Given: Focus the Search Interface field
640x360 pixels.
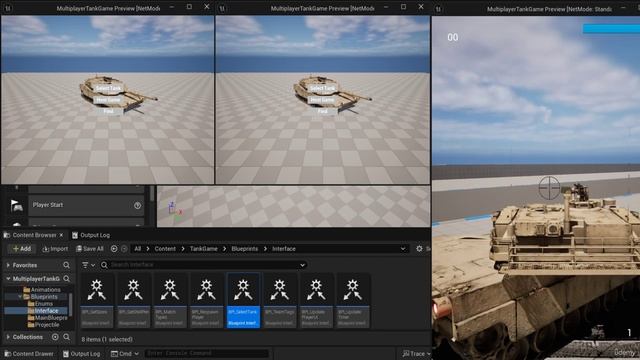Looking at the screenshot, I should click(x=203, y=265).
